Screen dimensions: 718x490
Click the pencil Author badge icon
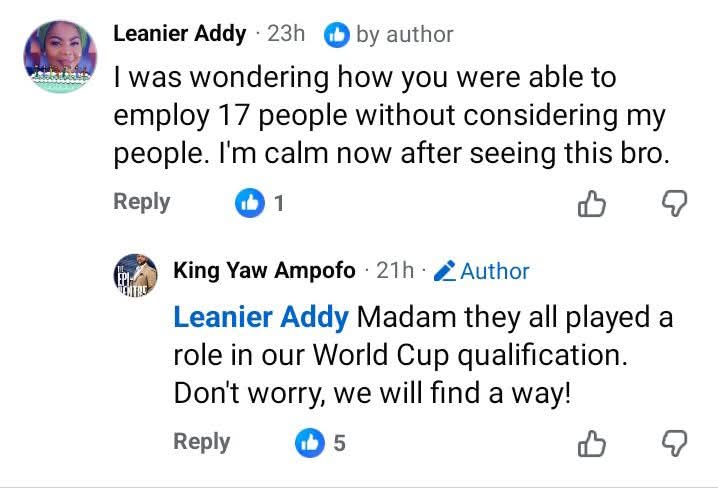point(446,271)
